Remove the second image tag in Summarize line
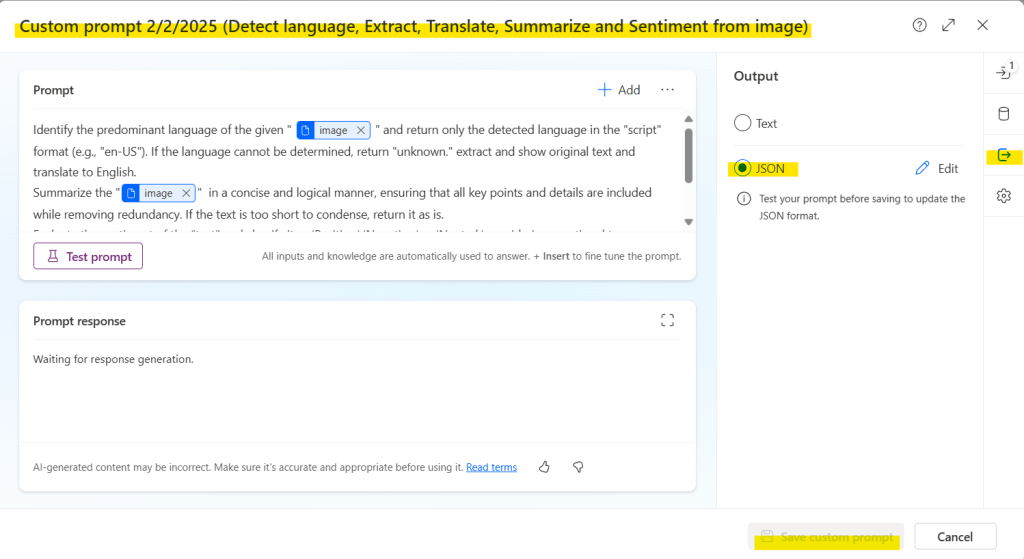 pyautogui.click(x=186, y=193)
